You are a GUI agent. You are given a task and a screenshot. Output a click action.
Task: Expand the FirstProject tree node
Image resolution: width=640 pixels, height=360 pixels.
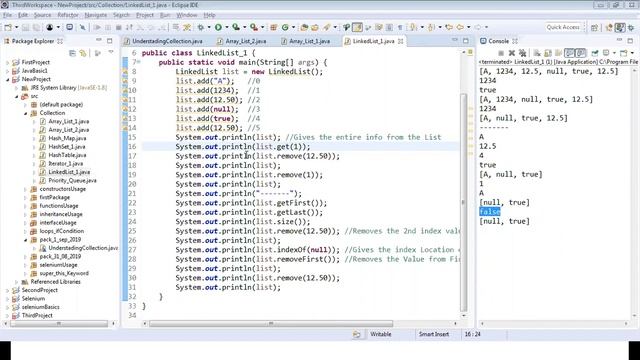(x=7, y=62)
